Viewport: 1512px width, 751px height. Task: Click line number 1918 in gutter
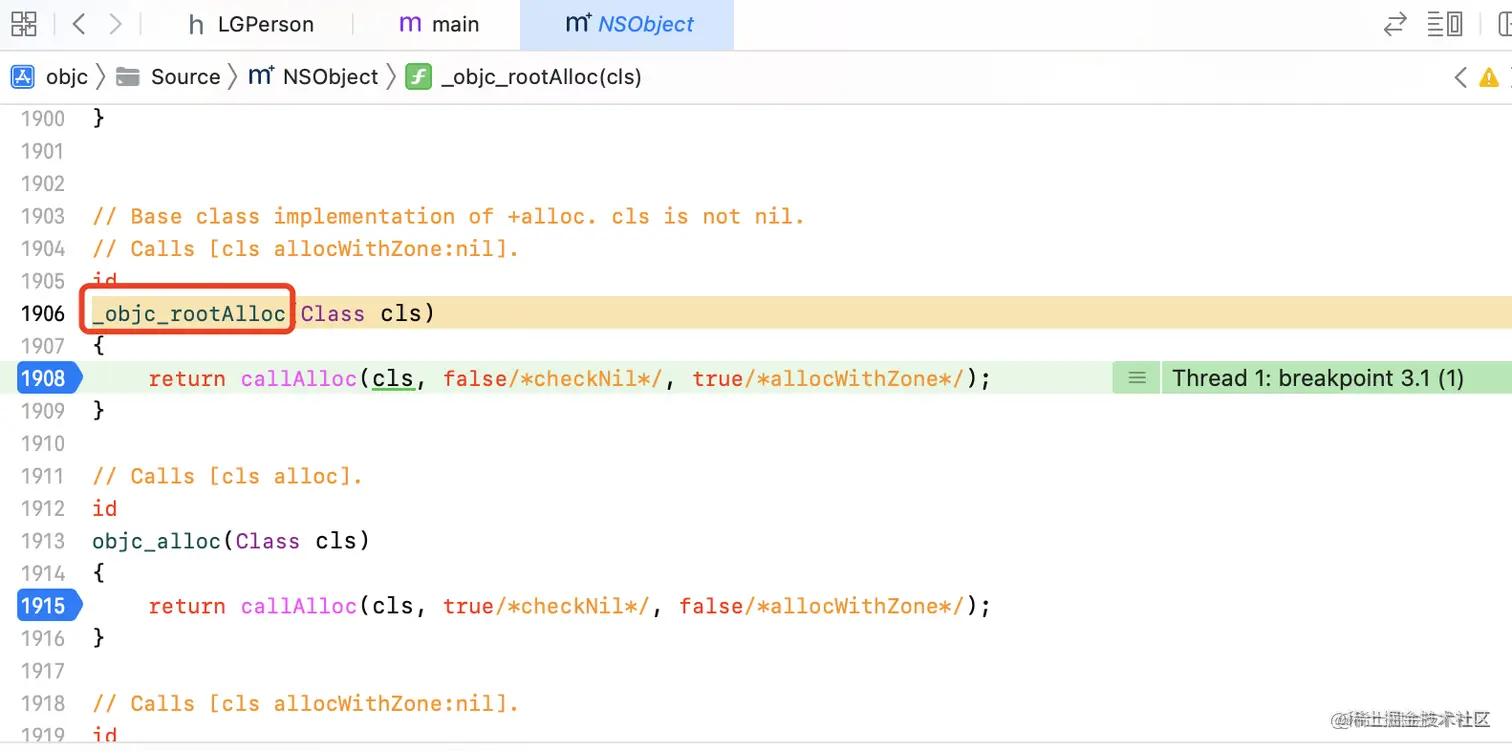(x=43, y=704)
